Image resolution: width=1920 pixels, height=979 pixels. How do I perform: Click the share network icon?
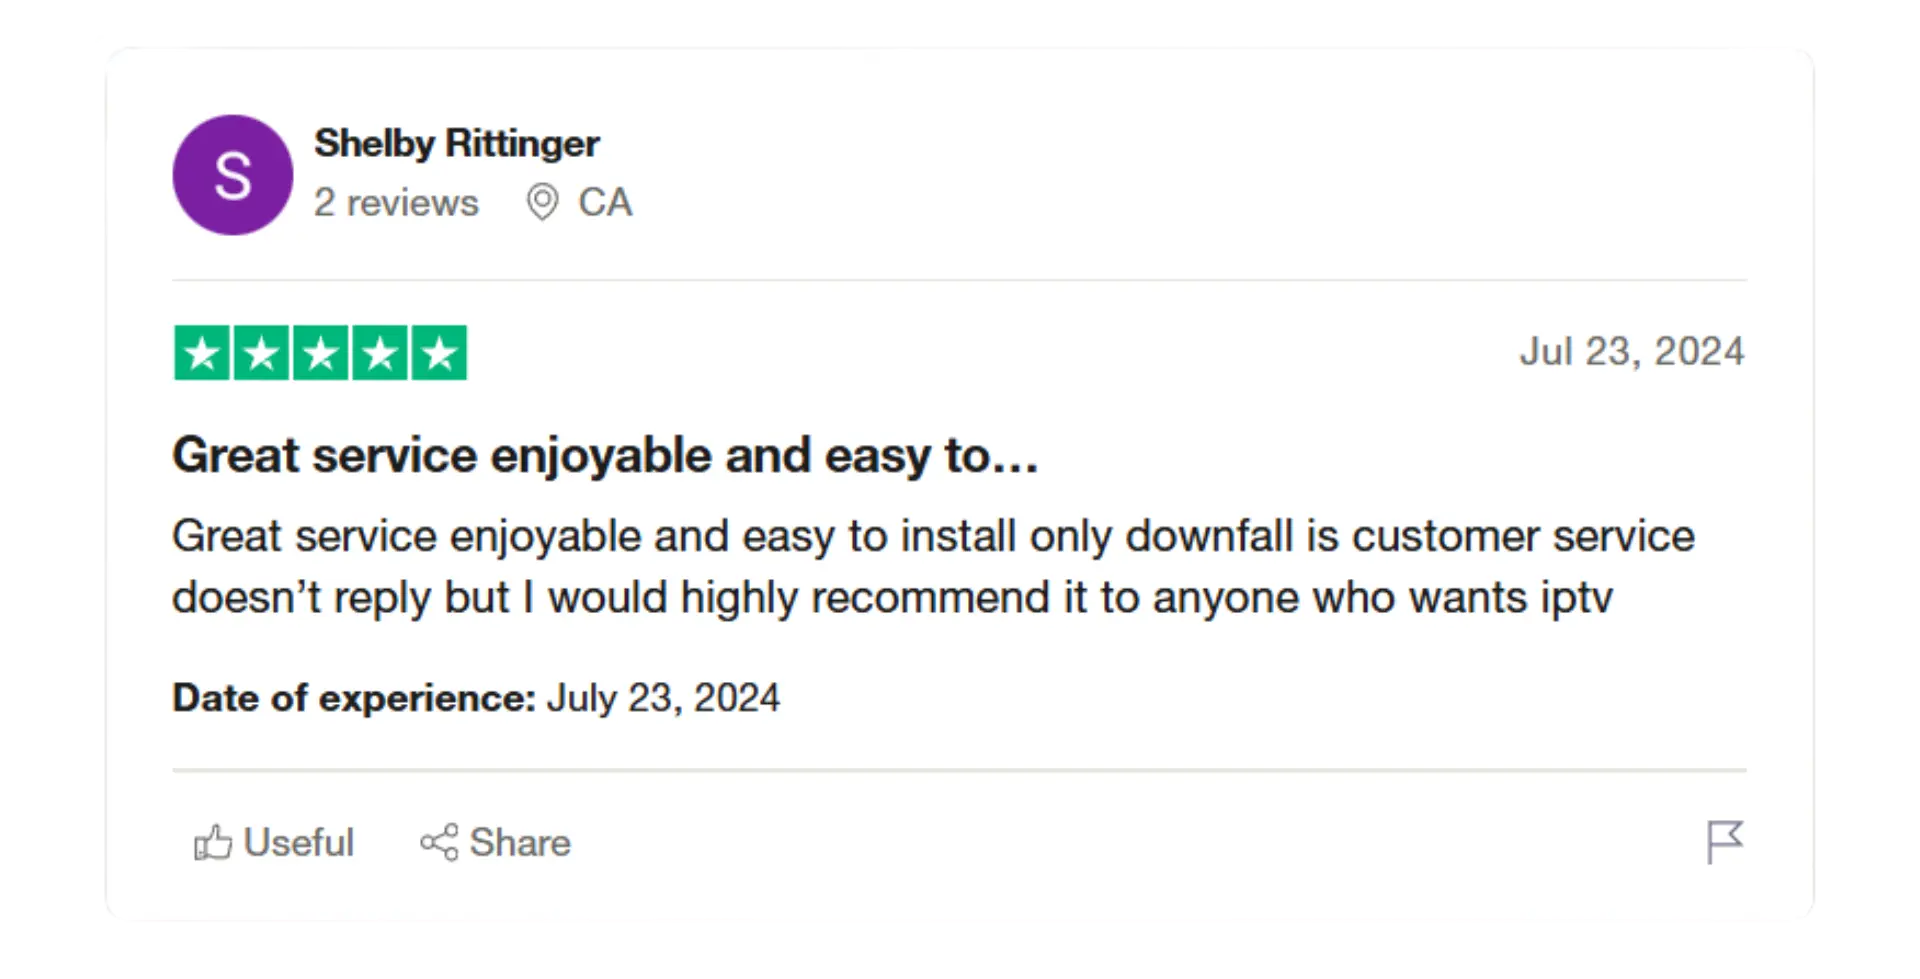point(439,842)
